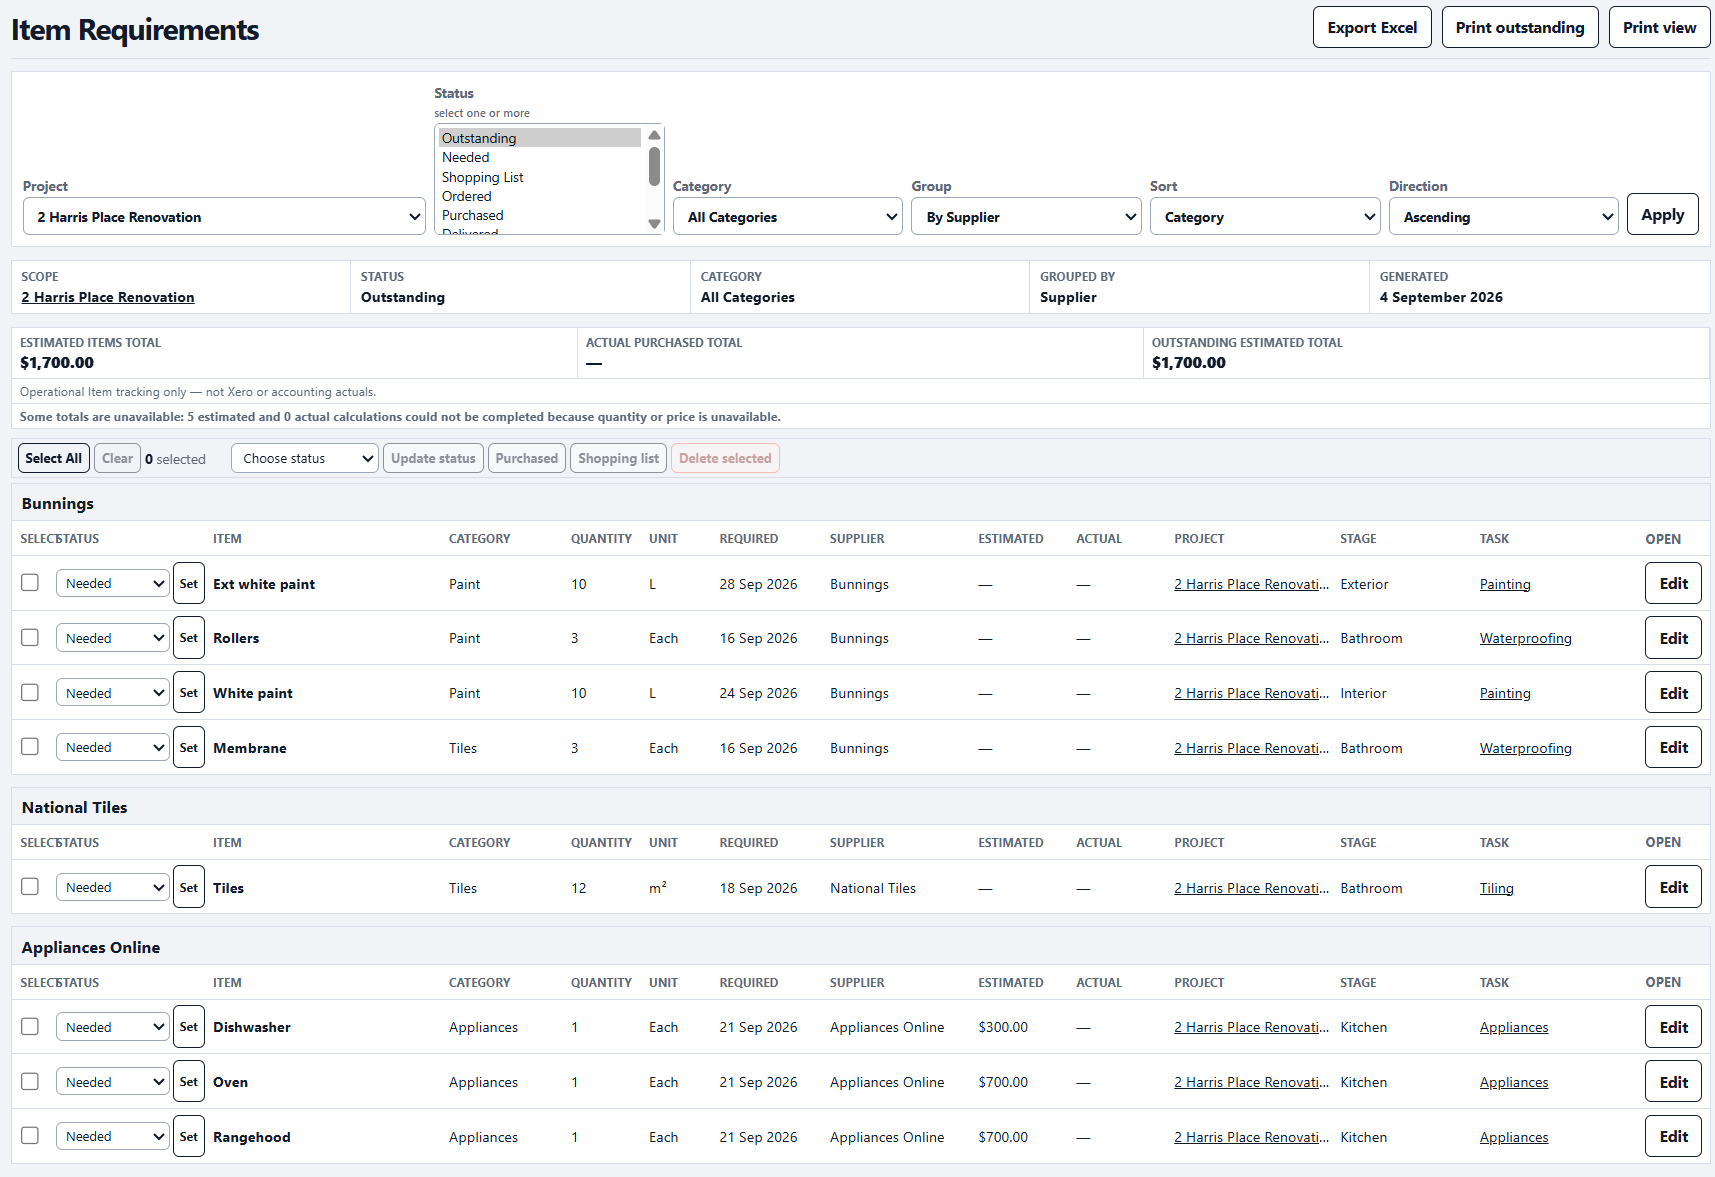Open scope link 2 Harris Place Renovation
The width and height of the screenshot is (1715, 1177).
(108, 297)
